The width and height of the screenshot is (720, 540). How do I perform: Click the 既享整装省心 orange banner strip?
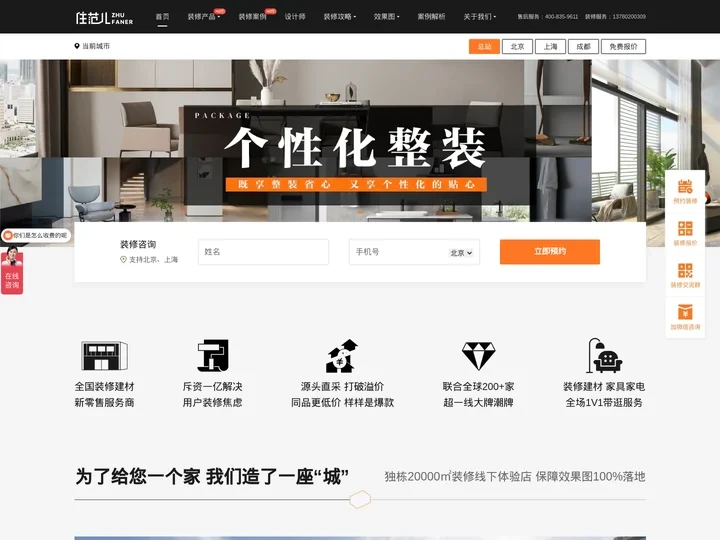click(x=356, y=185)
